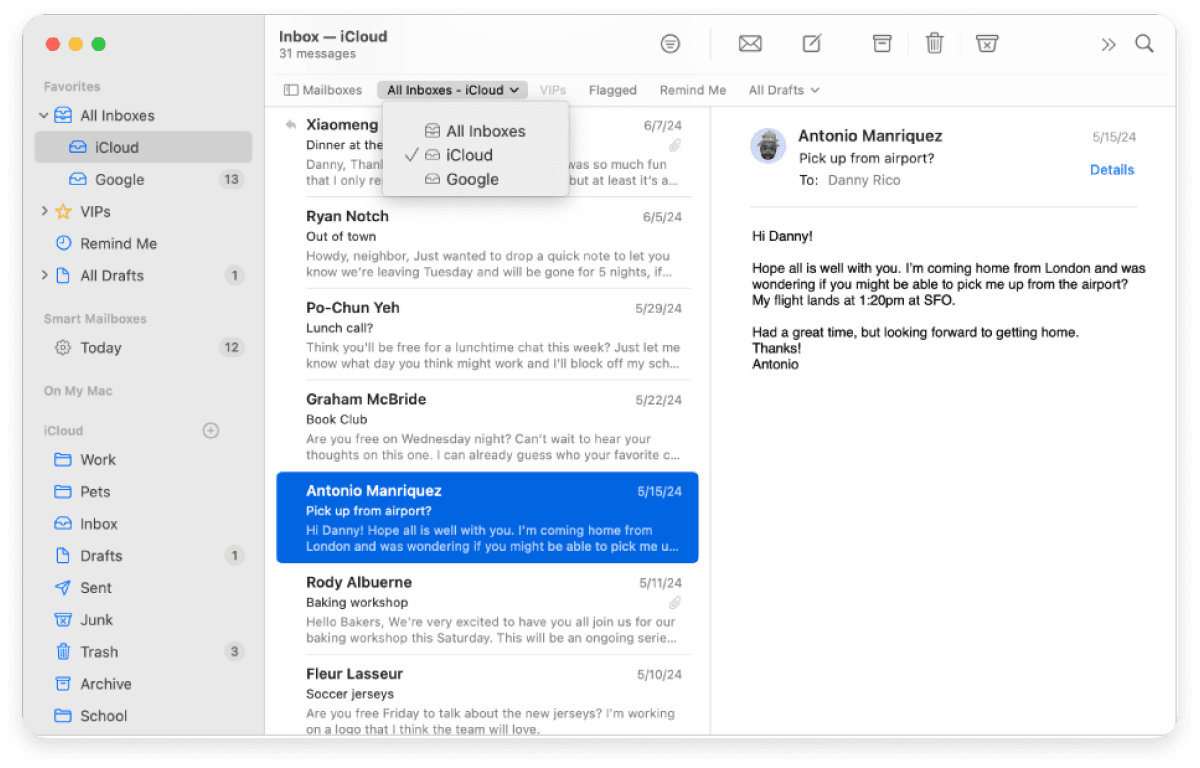Click attachment paperclip on Rody Albuerne email

675,603
